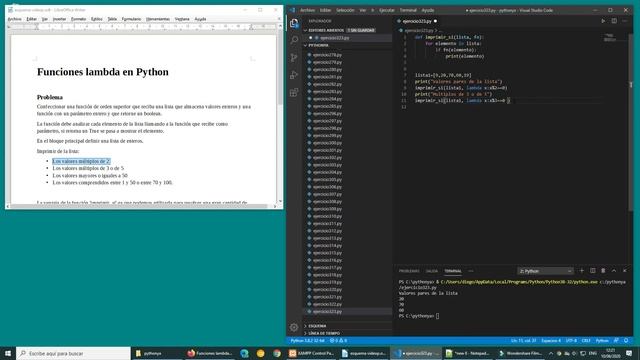Click the feedback icon in VS Code status bar

[x=616, y=340]
